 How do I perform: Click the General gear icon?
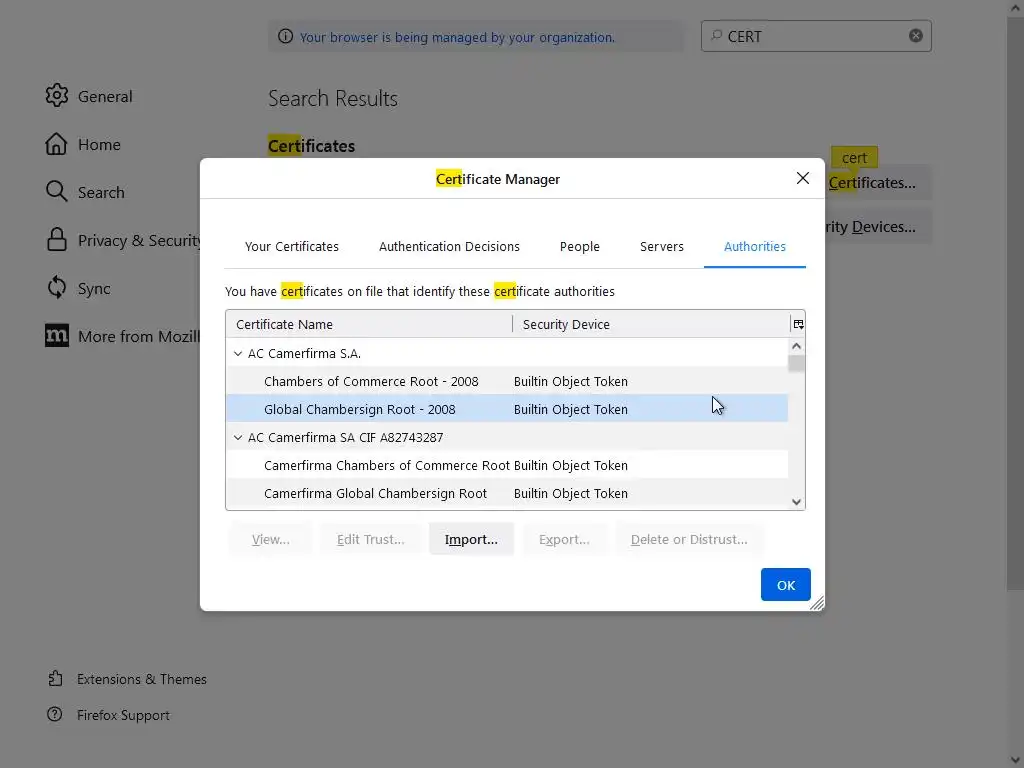pyautogui.click(x=56, y=96)
